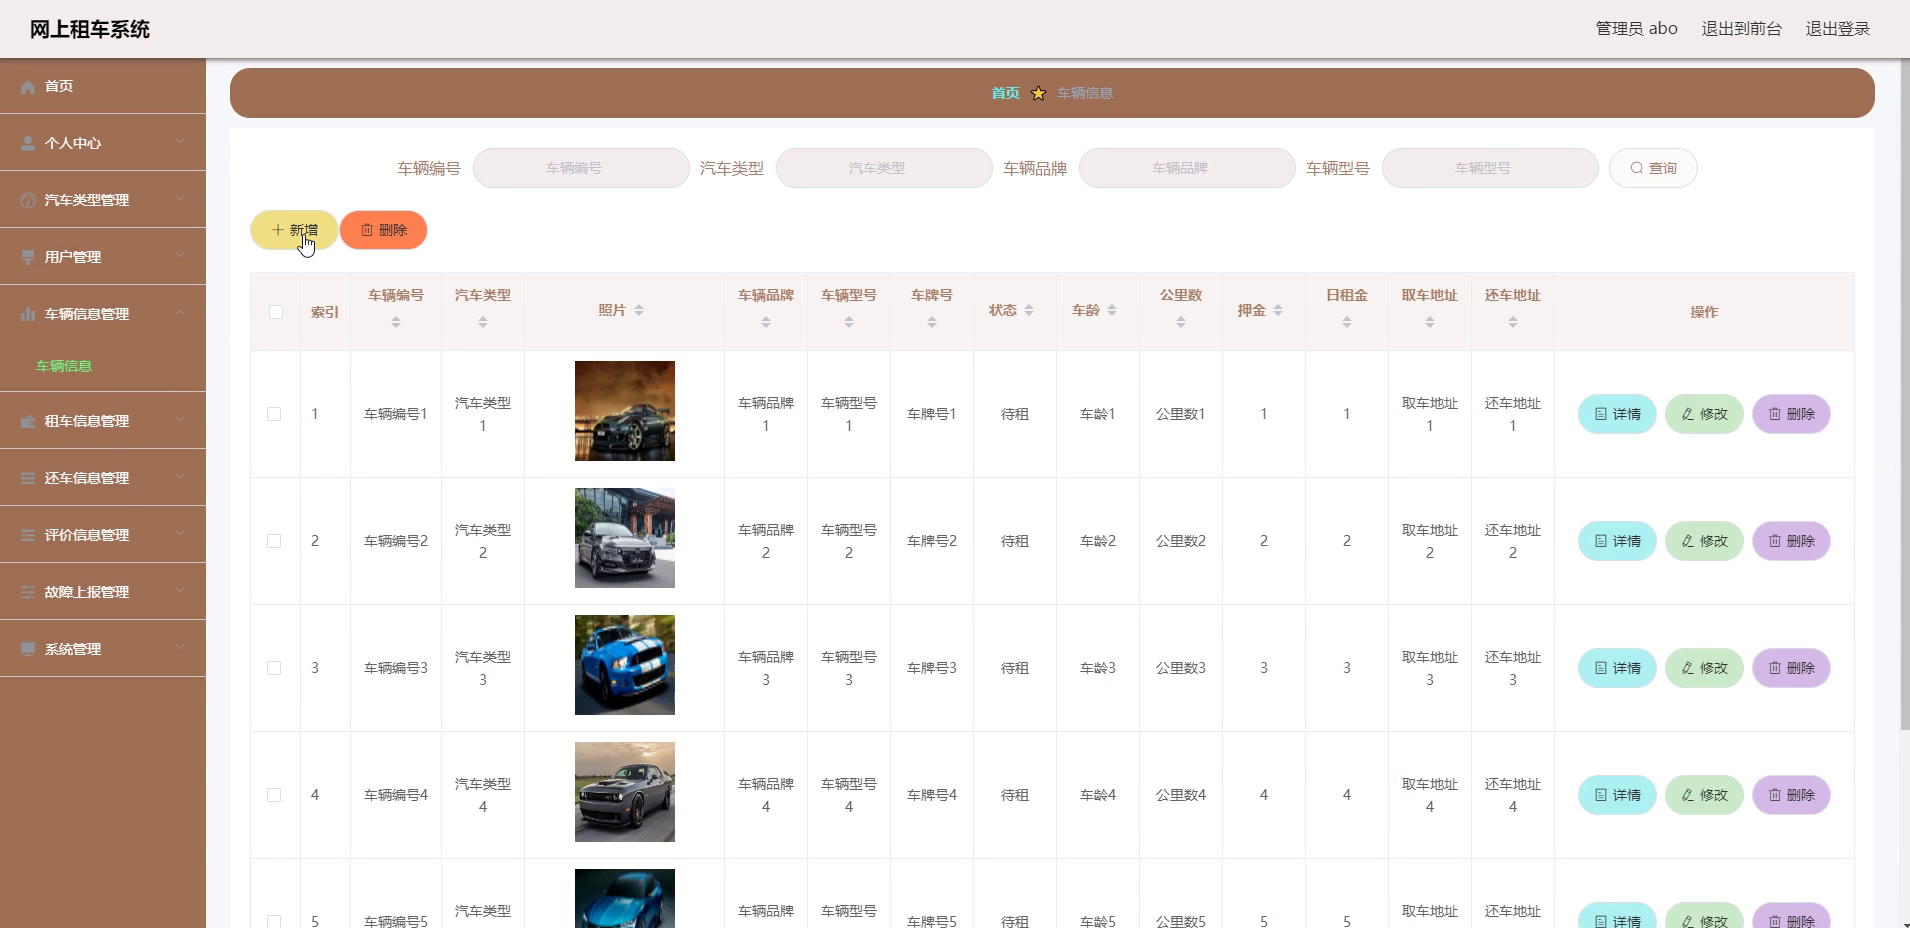Open the 首页 sidebar menu item
The height and width of the screenshot is (928, 1910).
pos(103,86)
